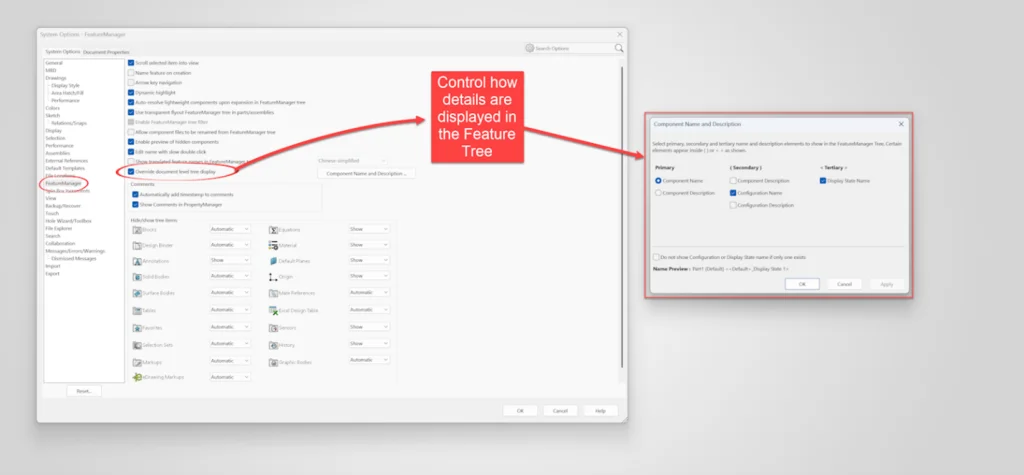Click the Excel Design Table icon
Screen dimensions: 1024x475
click(274, 310)
